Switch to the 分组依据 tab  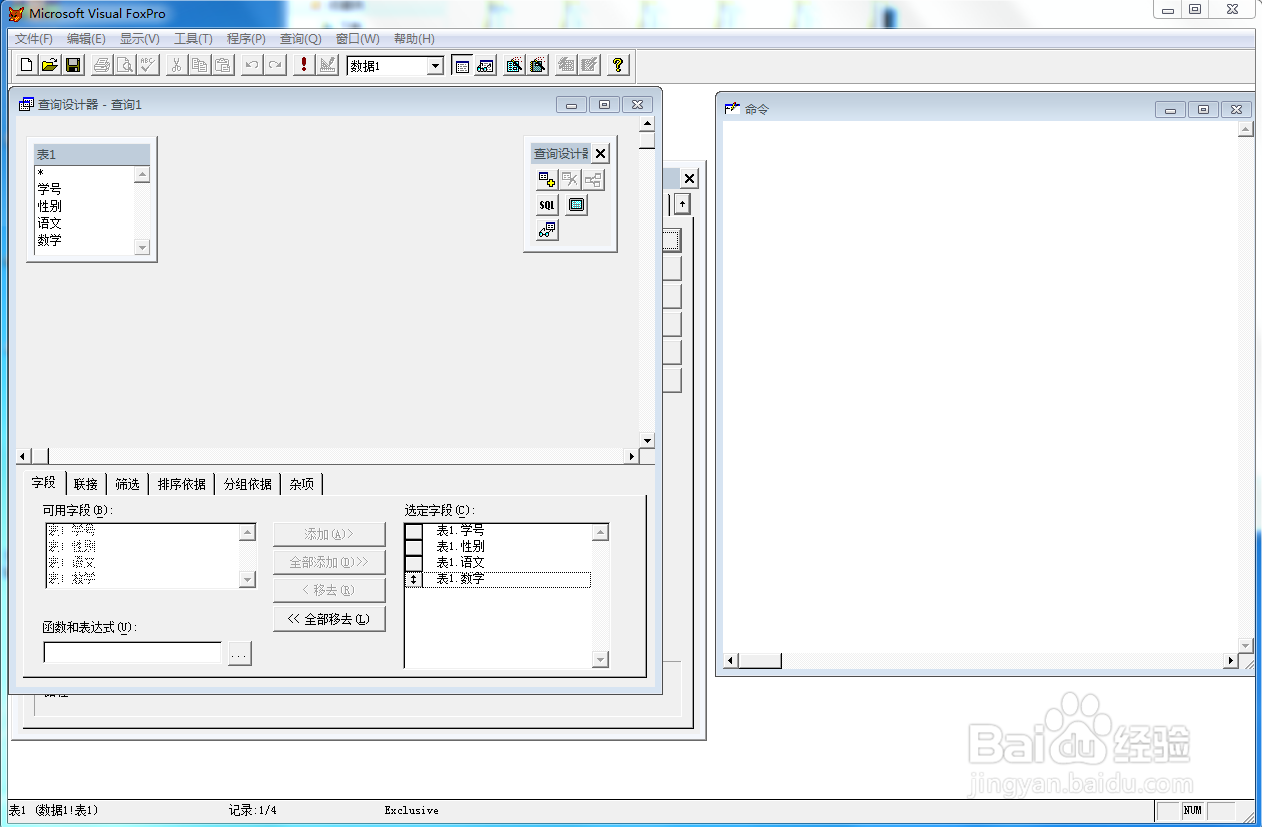coord(248,484)
